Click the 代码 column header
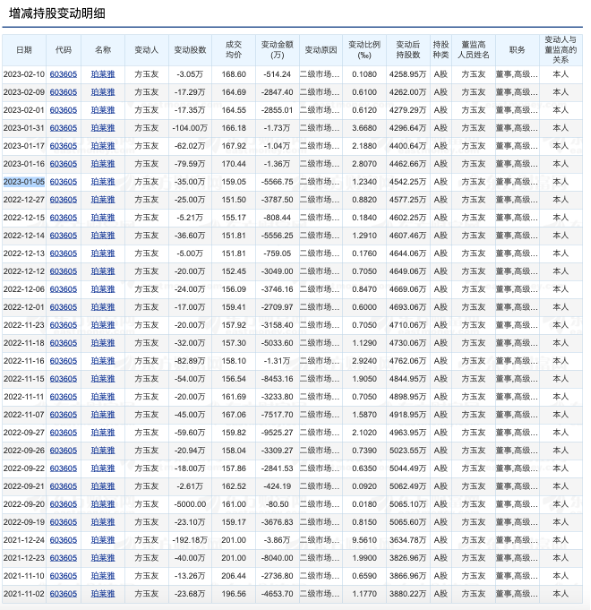The height and width of the screenshot is (610, 591). coord(63,50)
